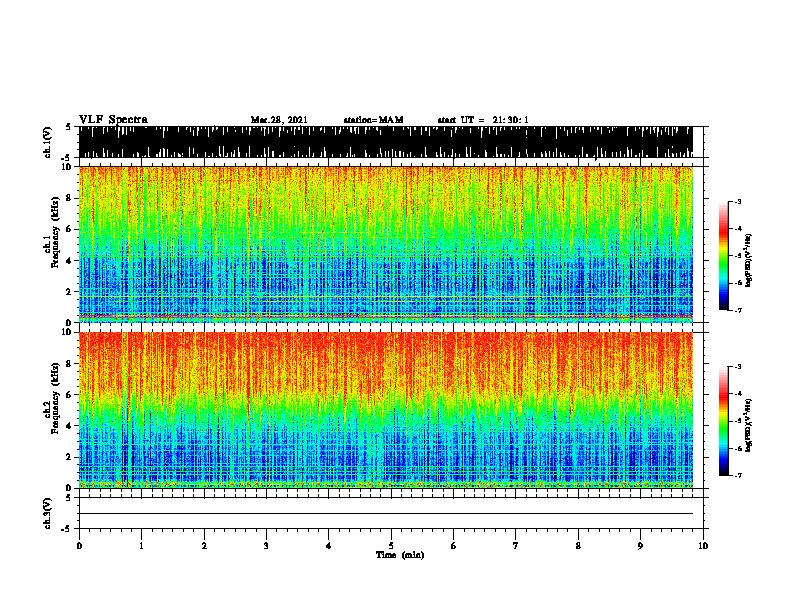Screen dimensions: 792x612
Task: Click the "ch.1 Frequency (kHz)" axis label
Action: [54, 232]
